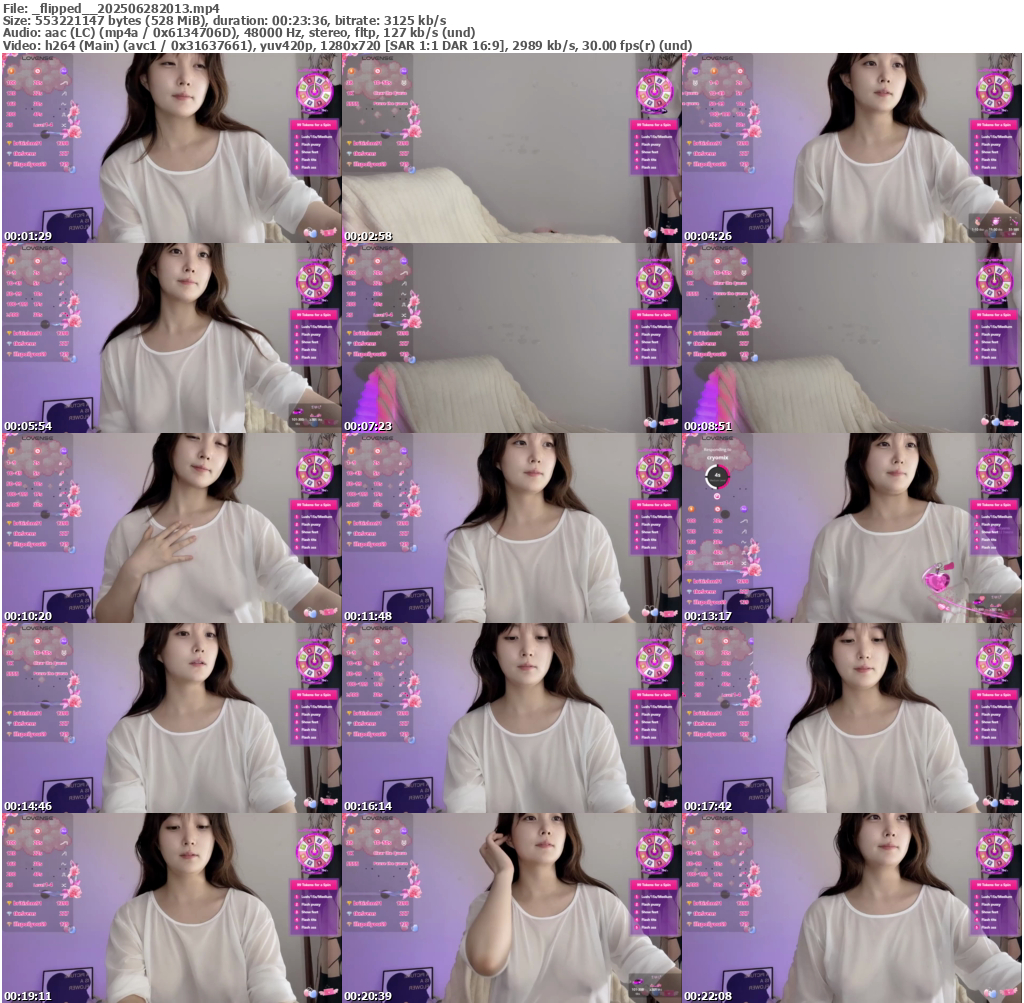1024x1003 pixels.
Task: Click the Tokens for a Spin banner in the 00:04:26 frame
Action: click(994, 125)
